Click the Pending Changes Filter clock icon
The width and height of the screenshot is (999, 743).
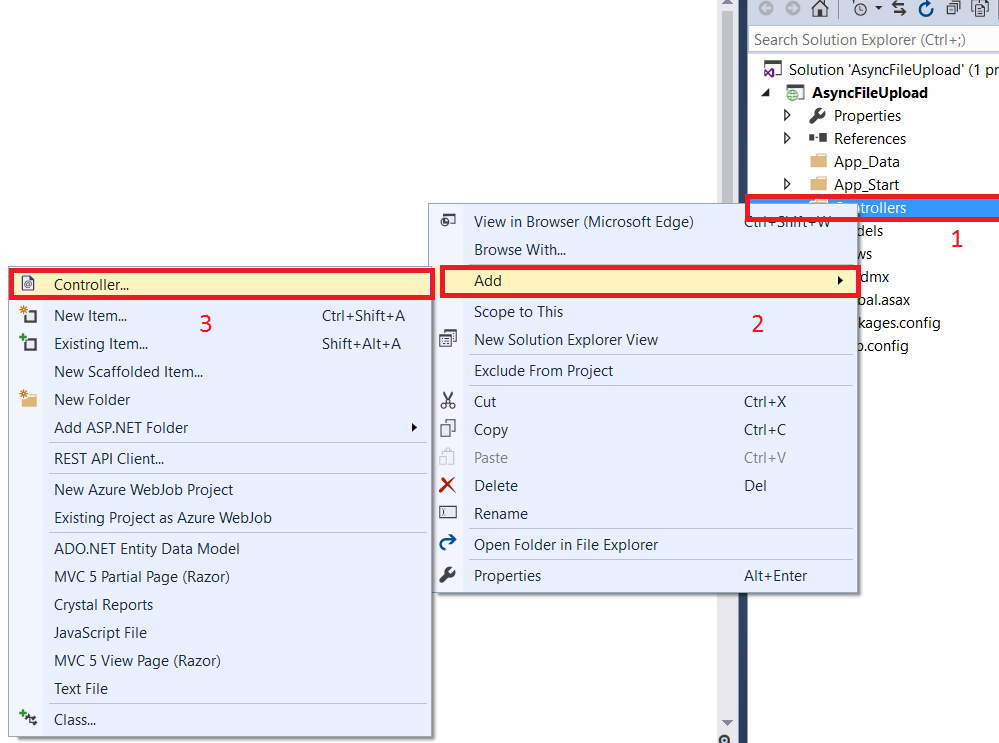coord(859,9)
